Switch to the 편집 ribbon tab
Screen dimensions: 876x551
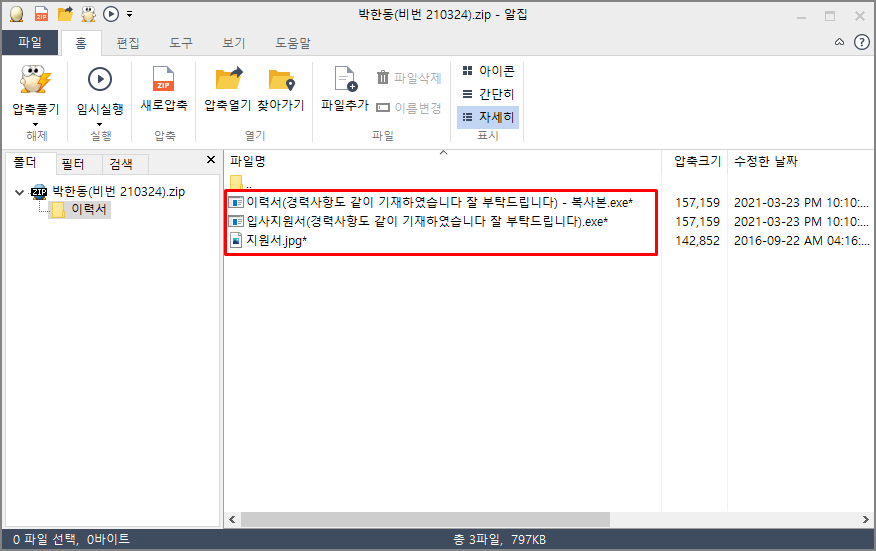[x=128, y=43]
